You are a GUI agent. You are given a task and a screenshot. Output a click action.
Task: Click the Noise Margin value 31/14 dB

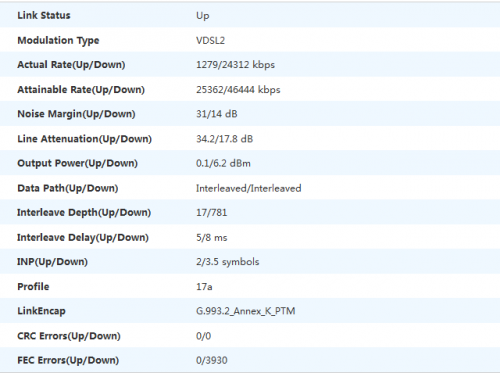coord(217,114)
